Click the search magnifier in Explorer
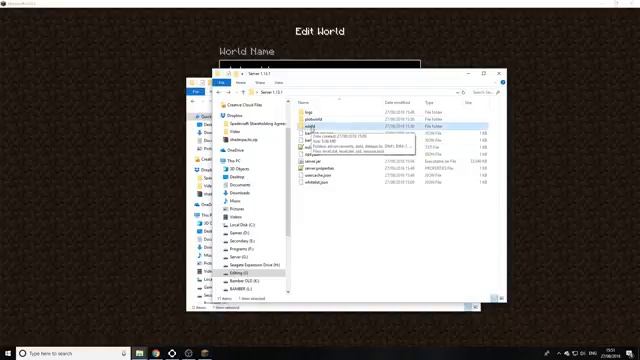Screen dimensions: 640x360 pyautogui.click(x=498, y=92)
